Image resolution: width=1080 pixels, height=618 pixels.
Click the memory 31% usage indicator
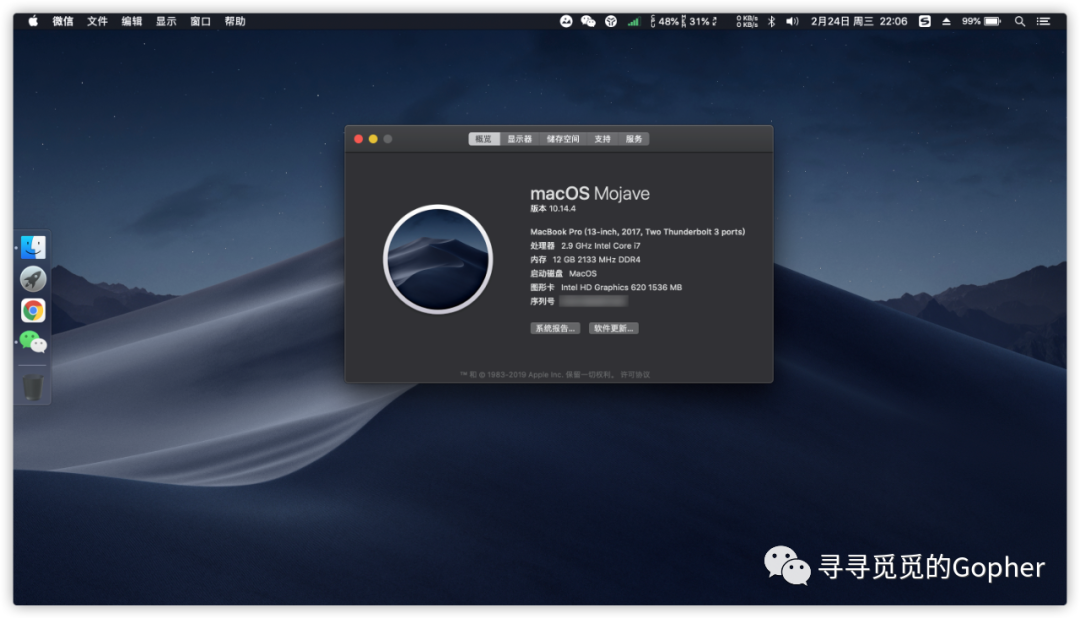pyautogui.click(x=700, y=21)
